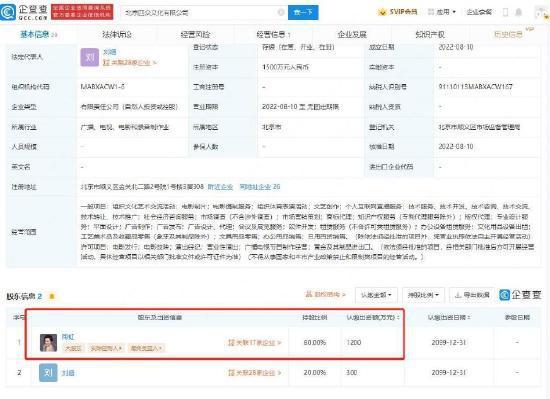The height and width of the screenshot is (399, 550).
Task: Open shareholder row 2 name link
Action: click(68, 373)
